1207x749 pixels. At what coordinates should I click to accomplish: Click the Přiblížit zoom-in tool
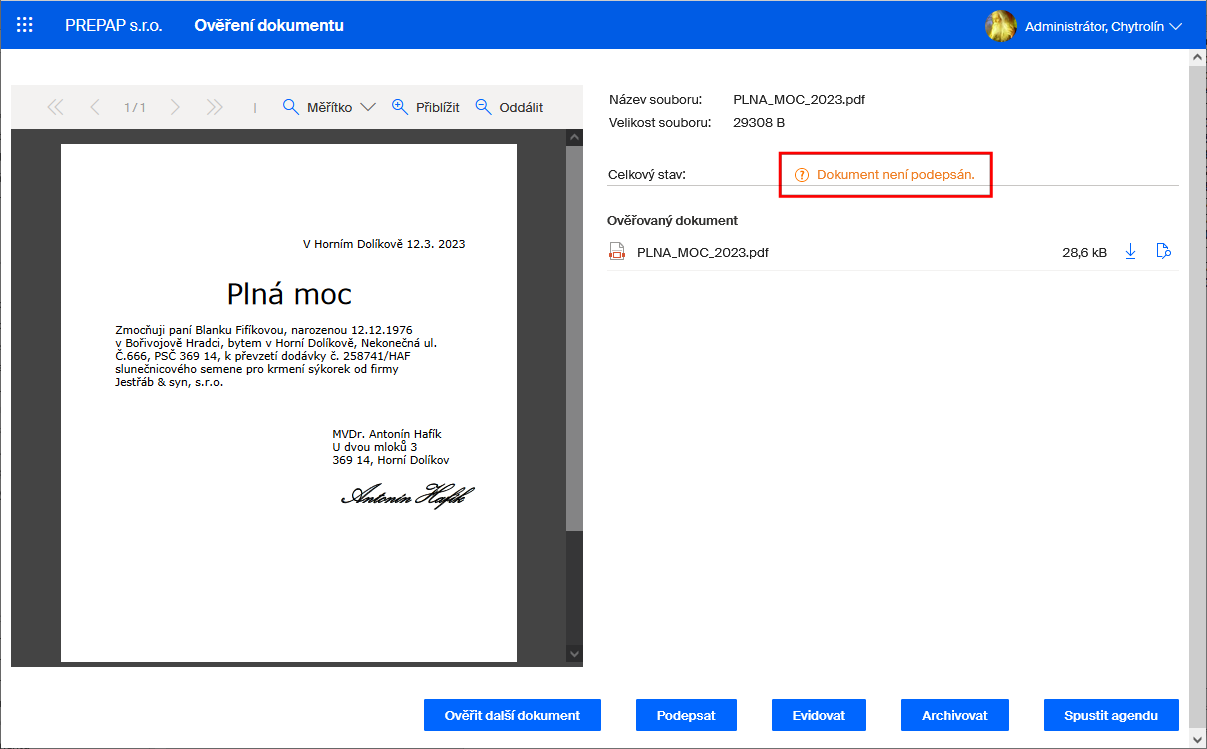point(425,107)
